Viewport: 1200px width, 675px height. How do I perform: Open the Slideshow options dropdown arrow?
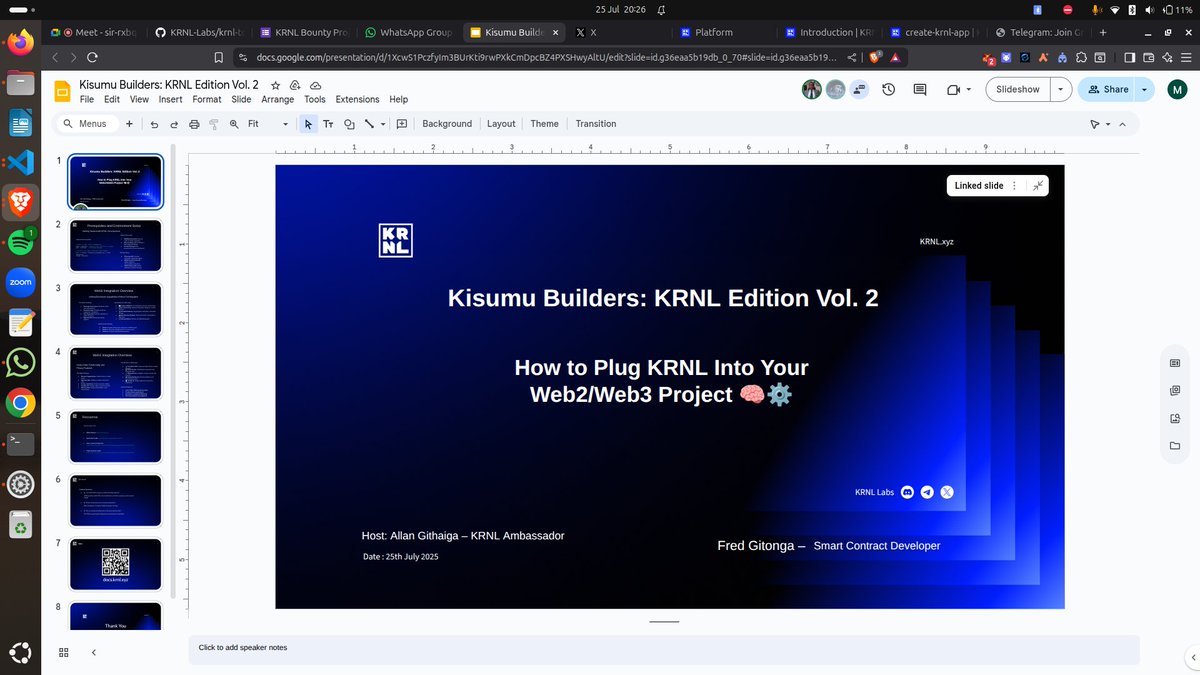point(1060,89)
